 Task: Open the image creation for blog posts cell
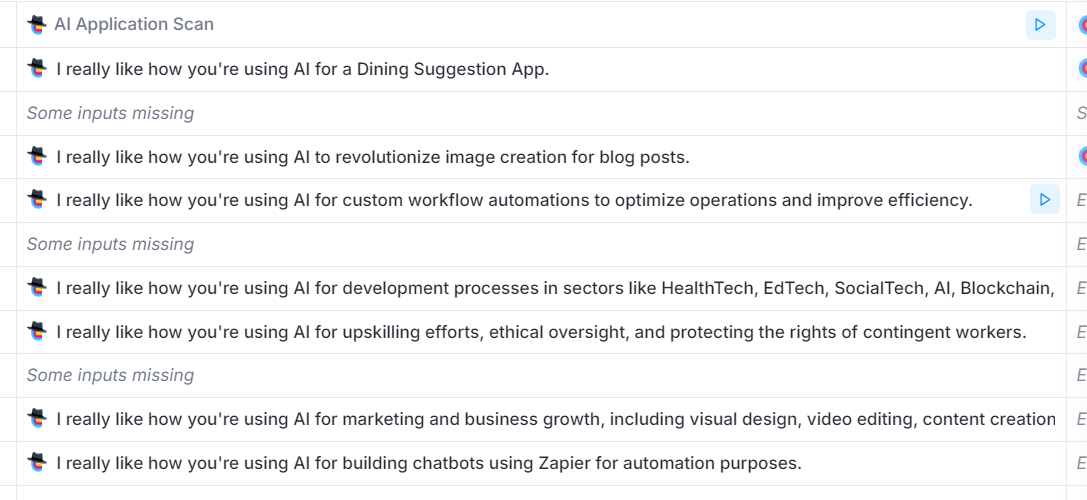coord(372,156)
